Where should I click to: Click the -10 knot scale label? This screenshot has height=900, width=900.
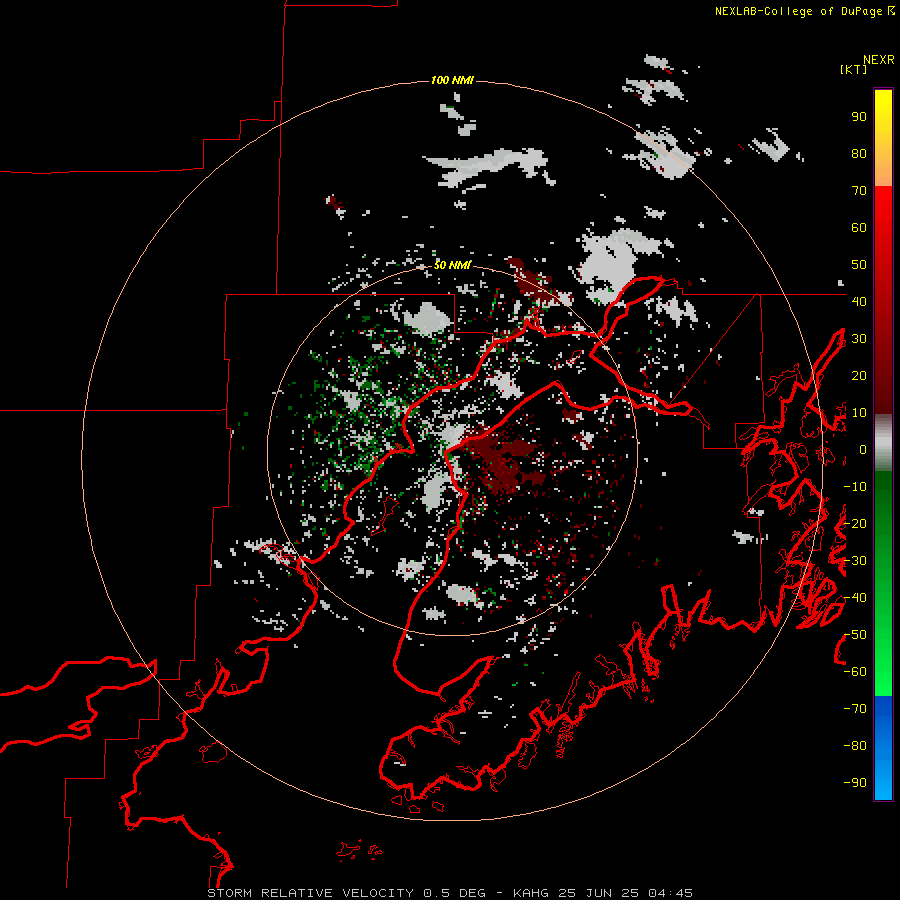pos(855,487)
